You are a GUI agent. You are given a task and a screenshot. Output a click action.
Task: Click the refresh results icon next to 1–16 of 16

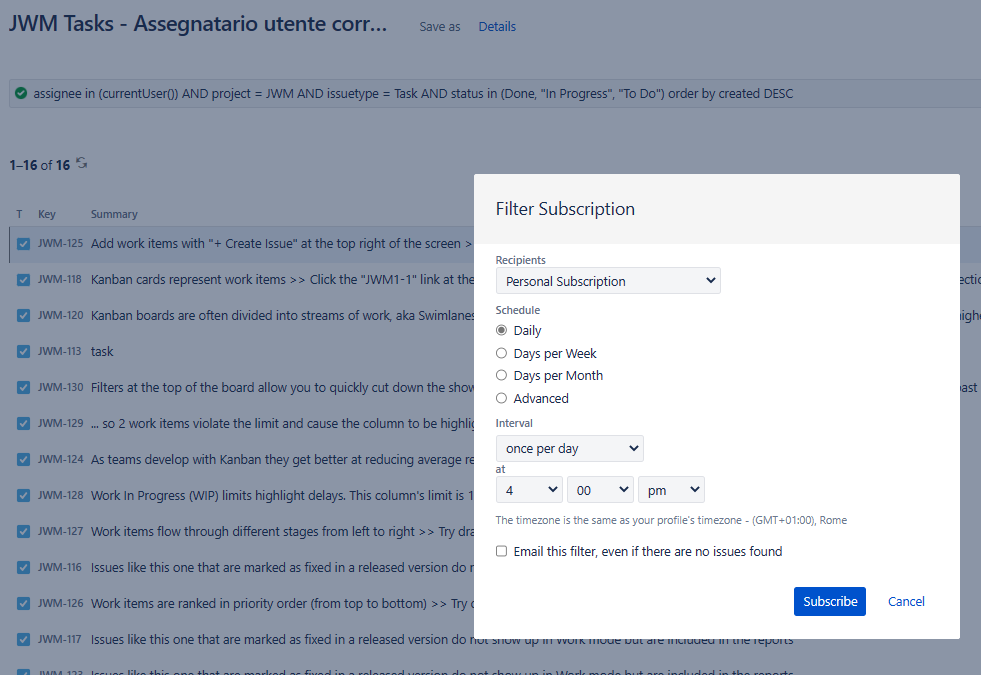click(x=81, y=163)
